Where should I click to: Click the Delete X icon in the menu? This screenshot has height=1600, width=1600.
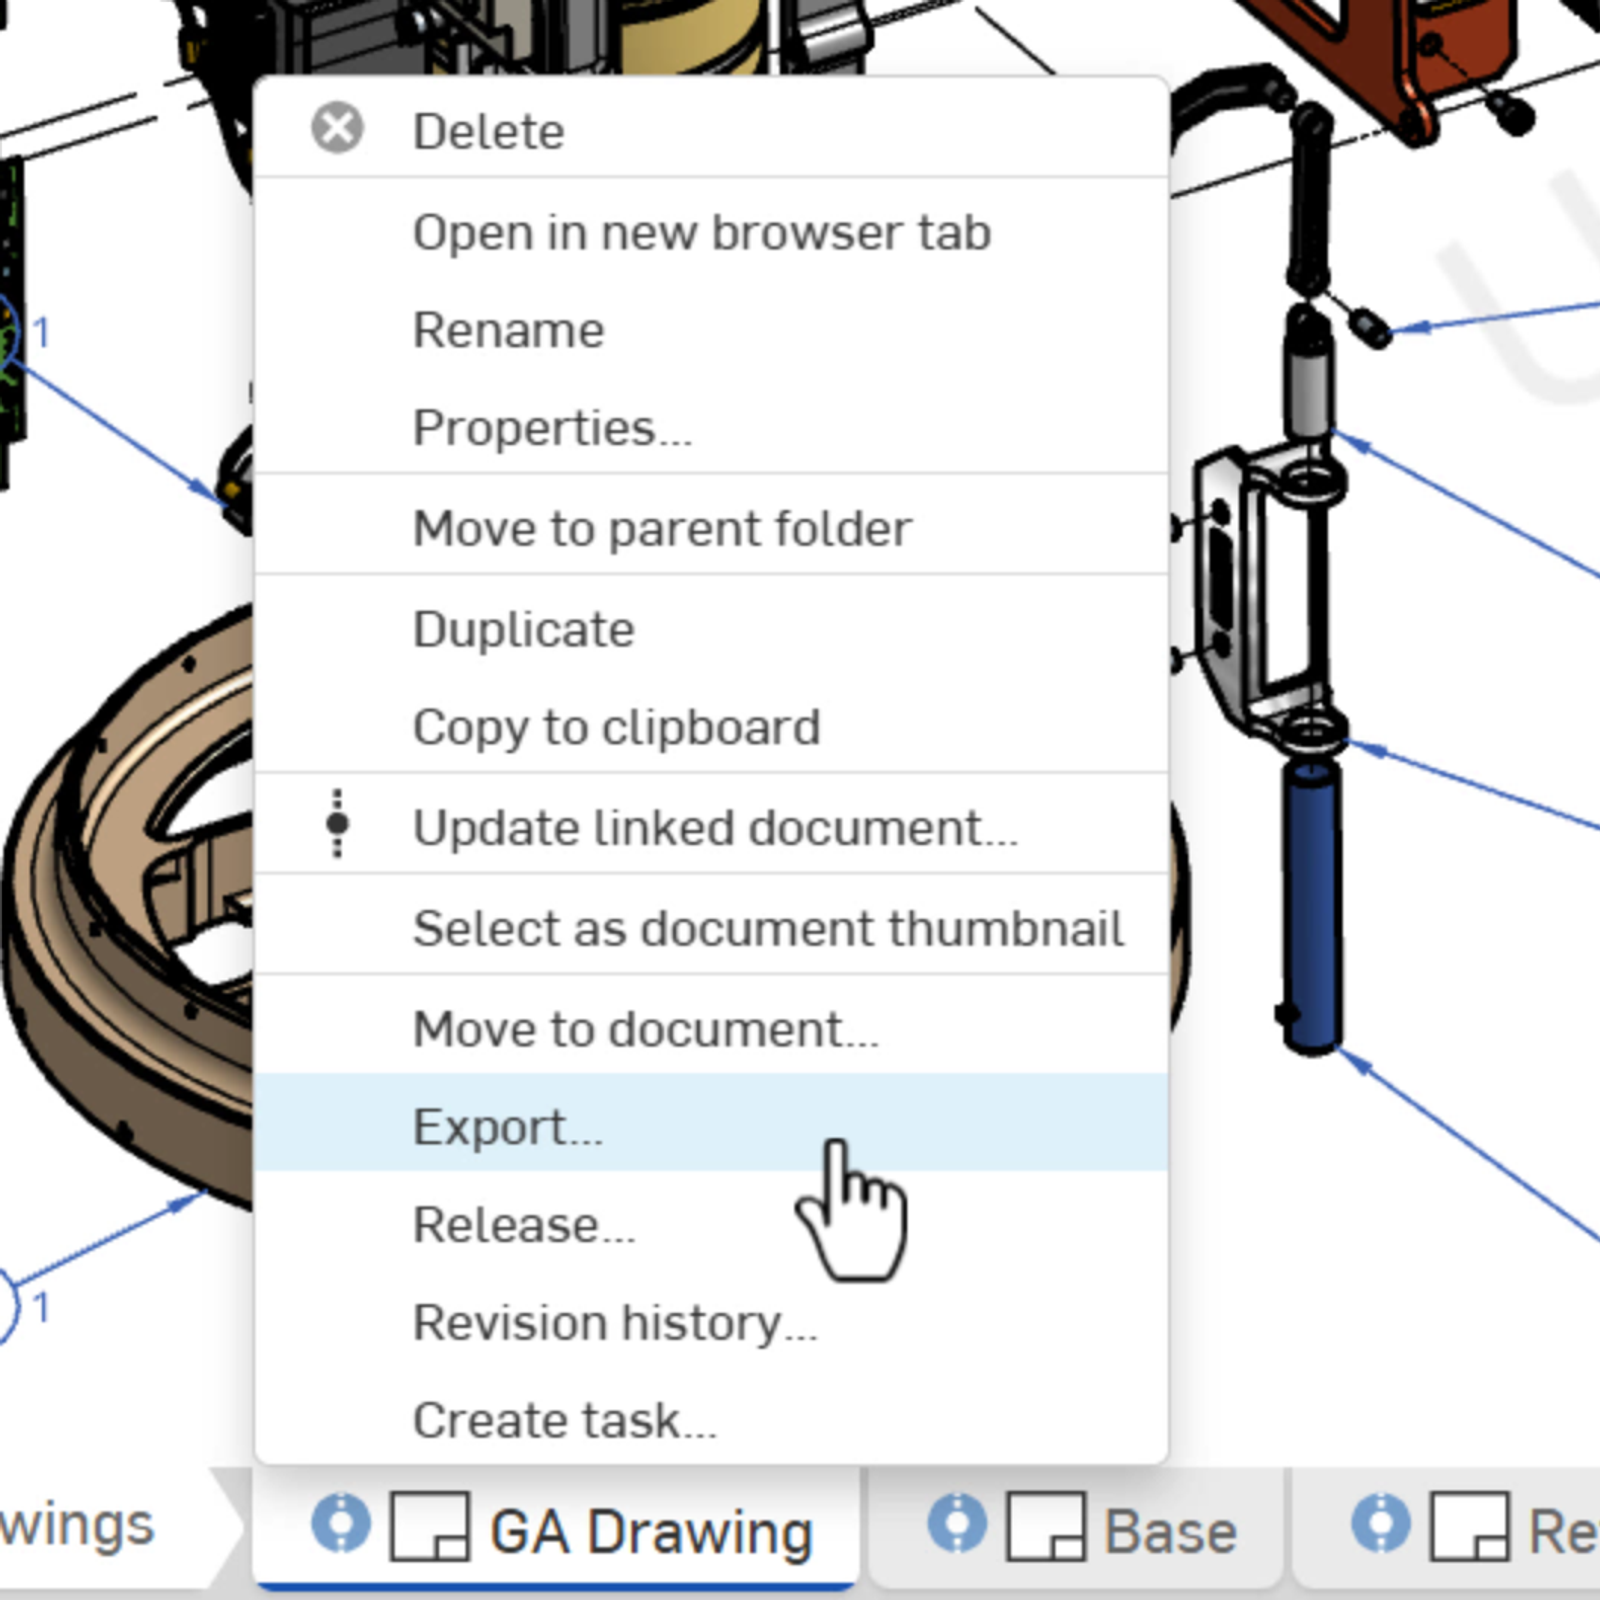[336, 128]
